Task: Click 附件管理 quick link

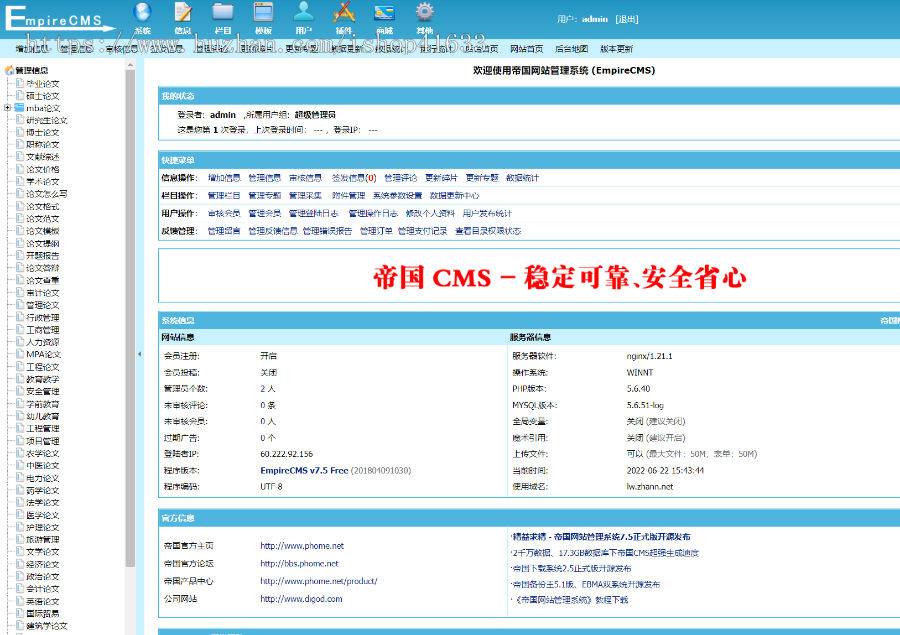Action: click(348, 196)
